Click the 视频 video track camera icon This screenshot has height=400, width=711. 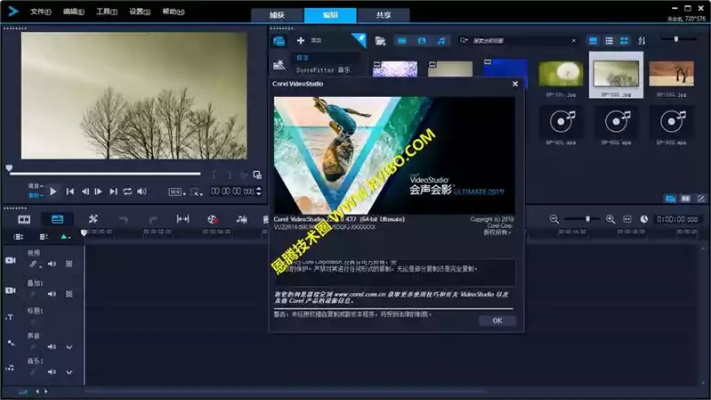(10, 260)
